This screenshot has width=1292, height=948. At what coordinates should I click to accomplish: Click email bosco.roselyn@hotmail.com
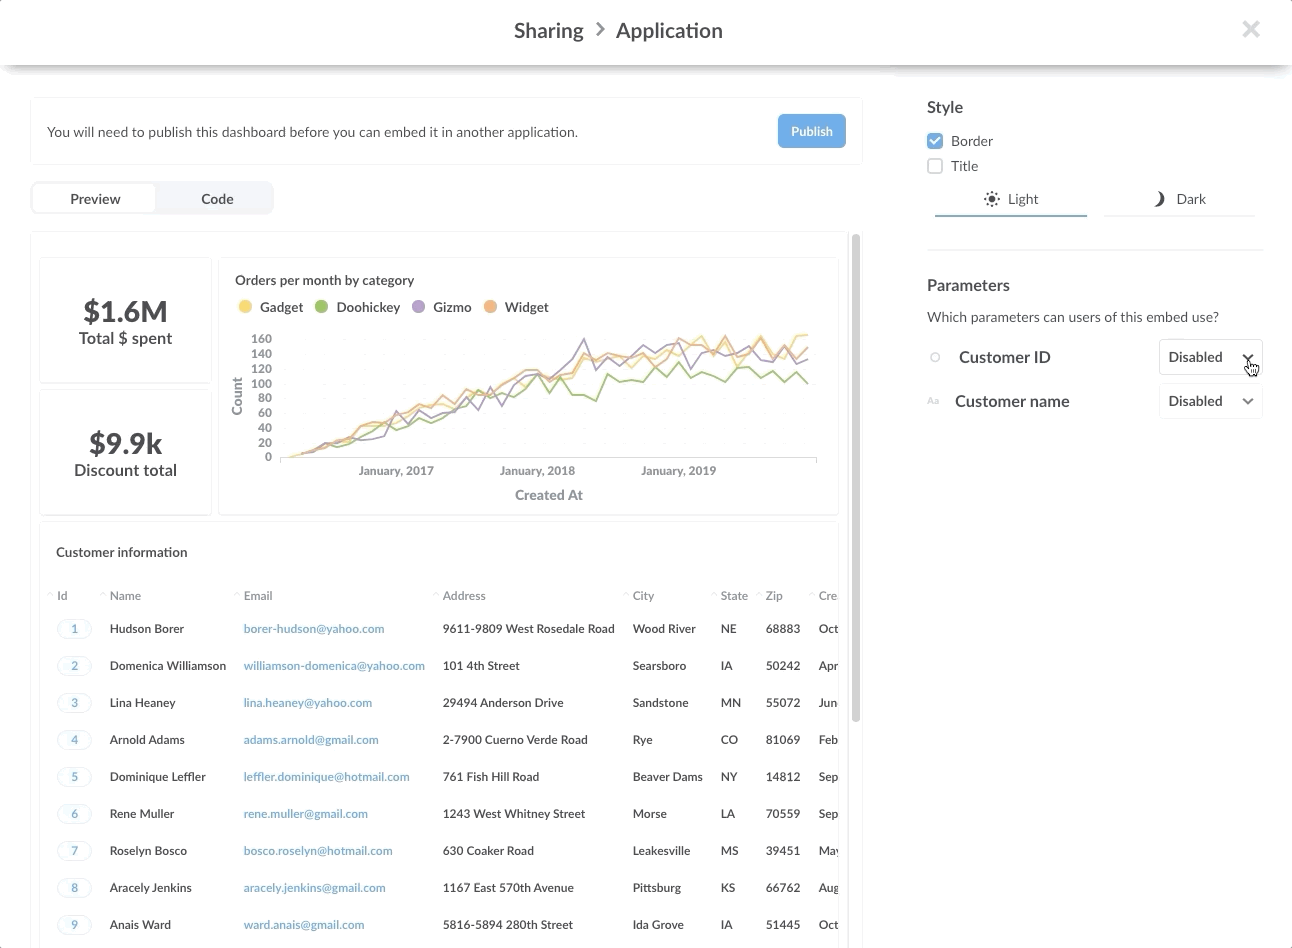point(318,851)
